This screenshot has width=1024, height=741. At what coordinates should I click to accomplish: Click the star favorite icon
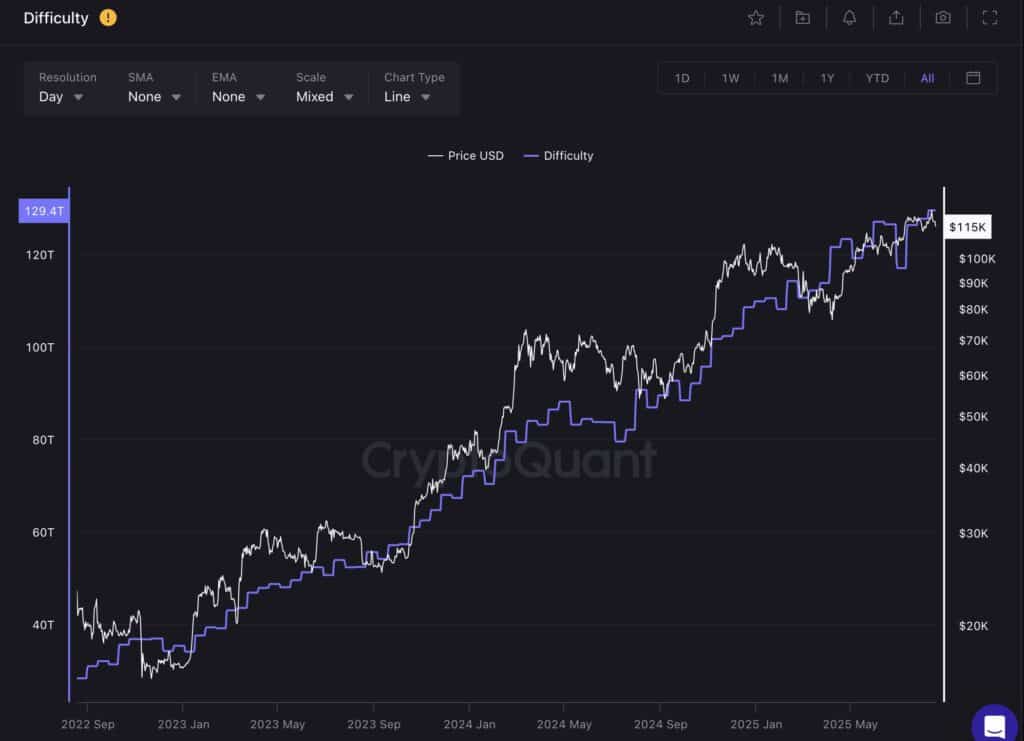(x=756, y=18)
